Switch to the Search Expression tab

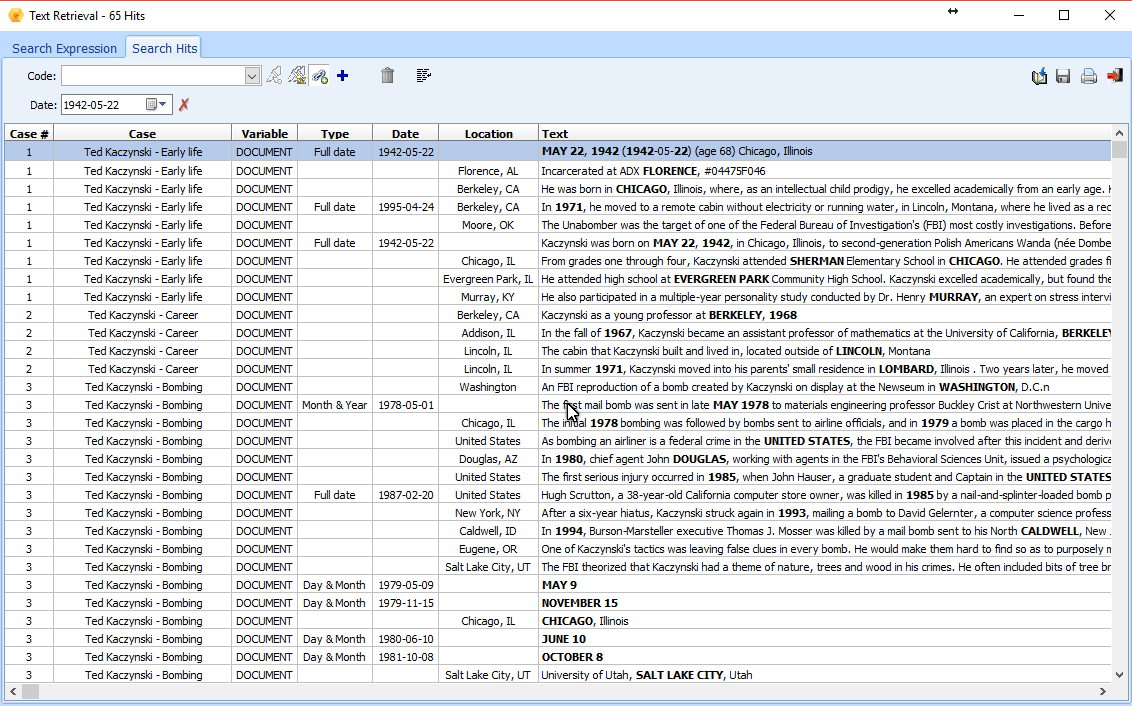point(64,48)
